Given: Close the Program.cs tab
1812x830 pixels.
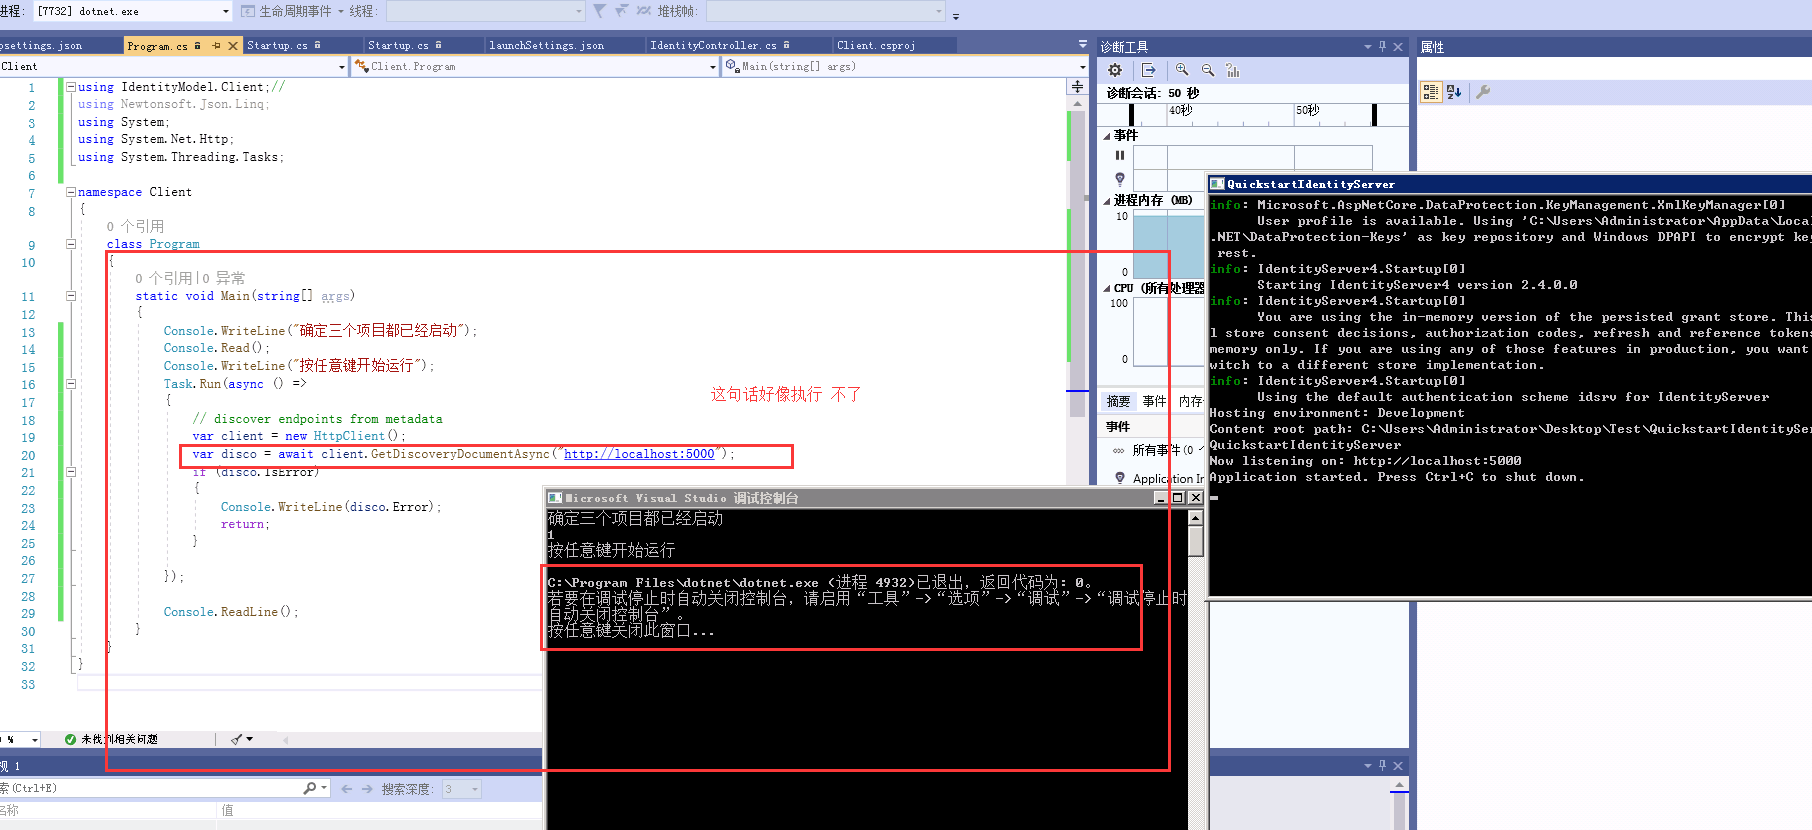Looking at the screenshot, I should pyautogui.click(x=233, y=46).
